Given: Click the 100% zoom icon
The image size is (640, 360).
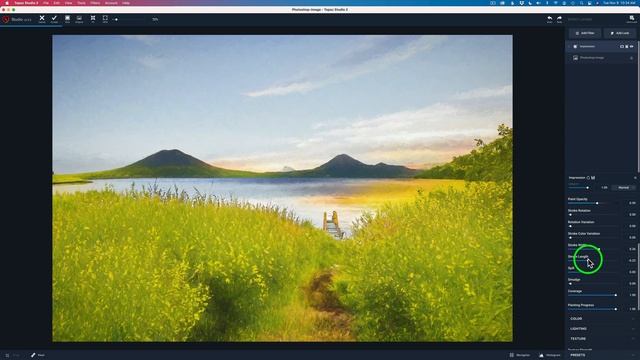Looking at the screenshot, I should tap(105, 18).
